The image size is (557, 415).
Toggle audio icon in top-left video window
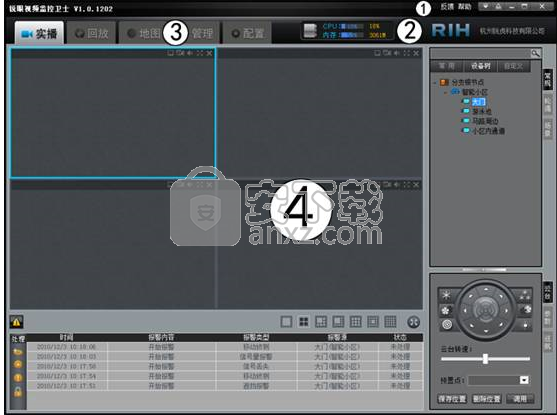[x=190, y=53]
